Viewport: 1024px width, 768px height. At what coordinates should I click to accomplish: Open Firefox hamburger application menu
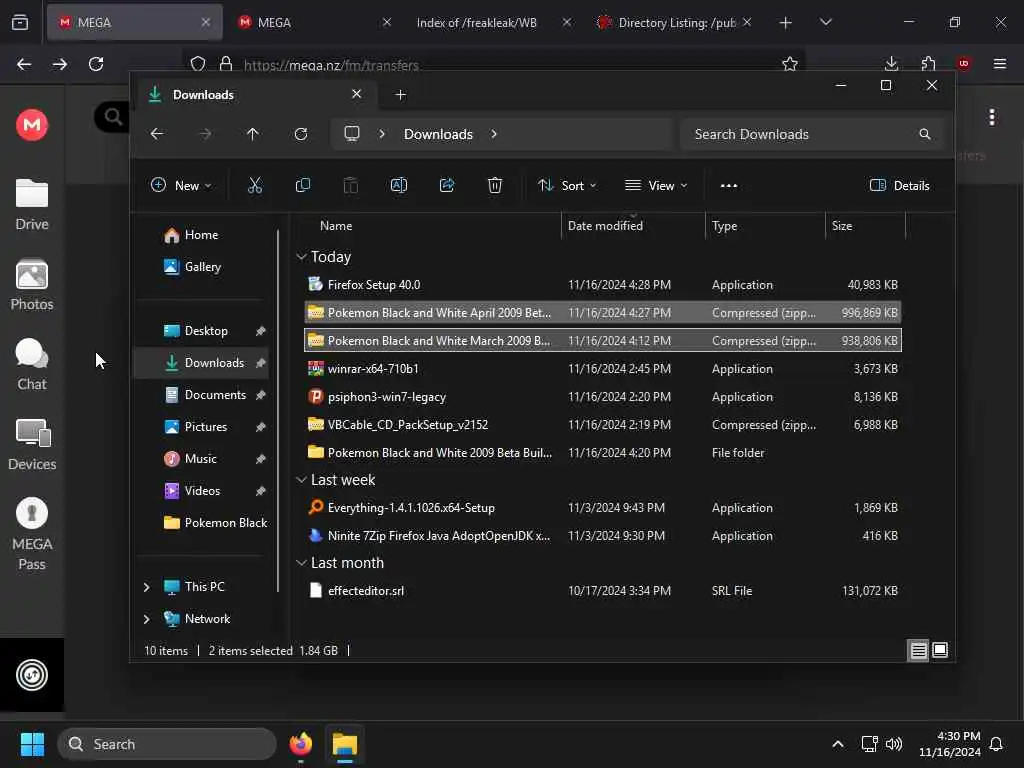[999, 64]
